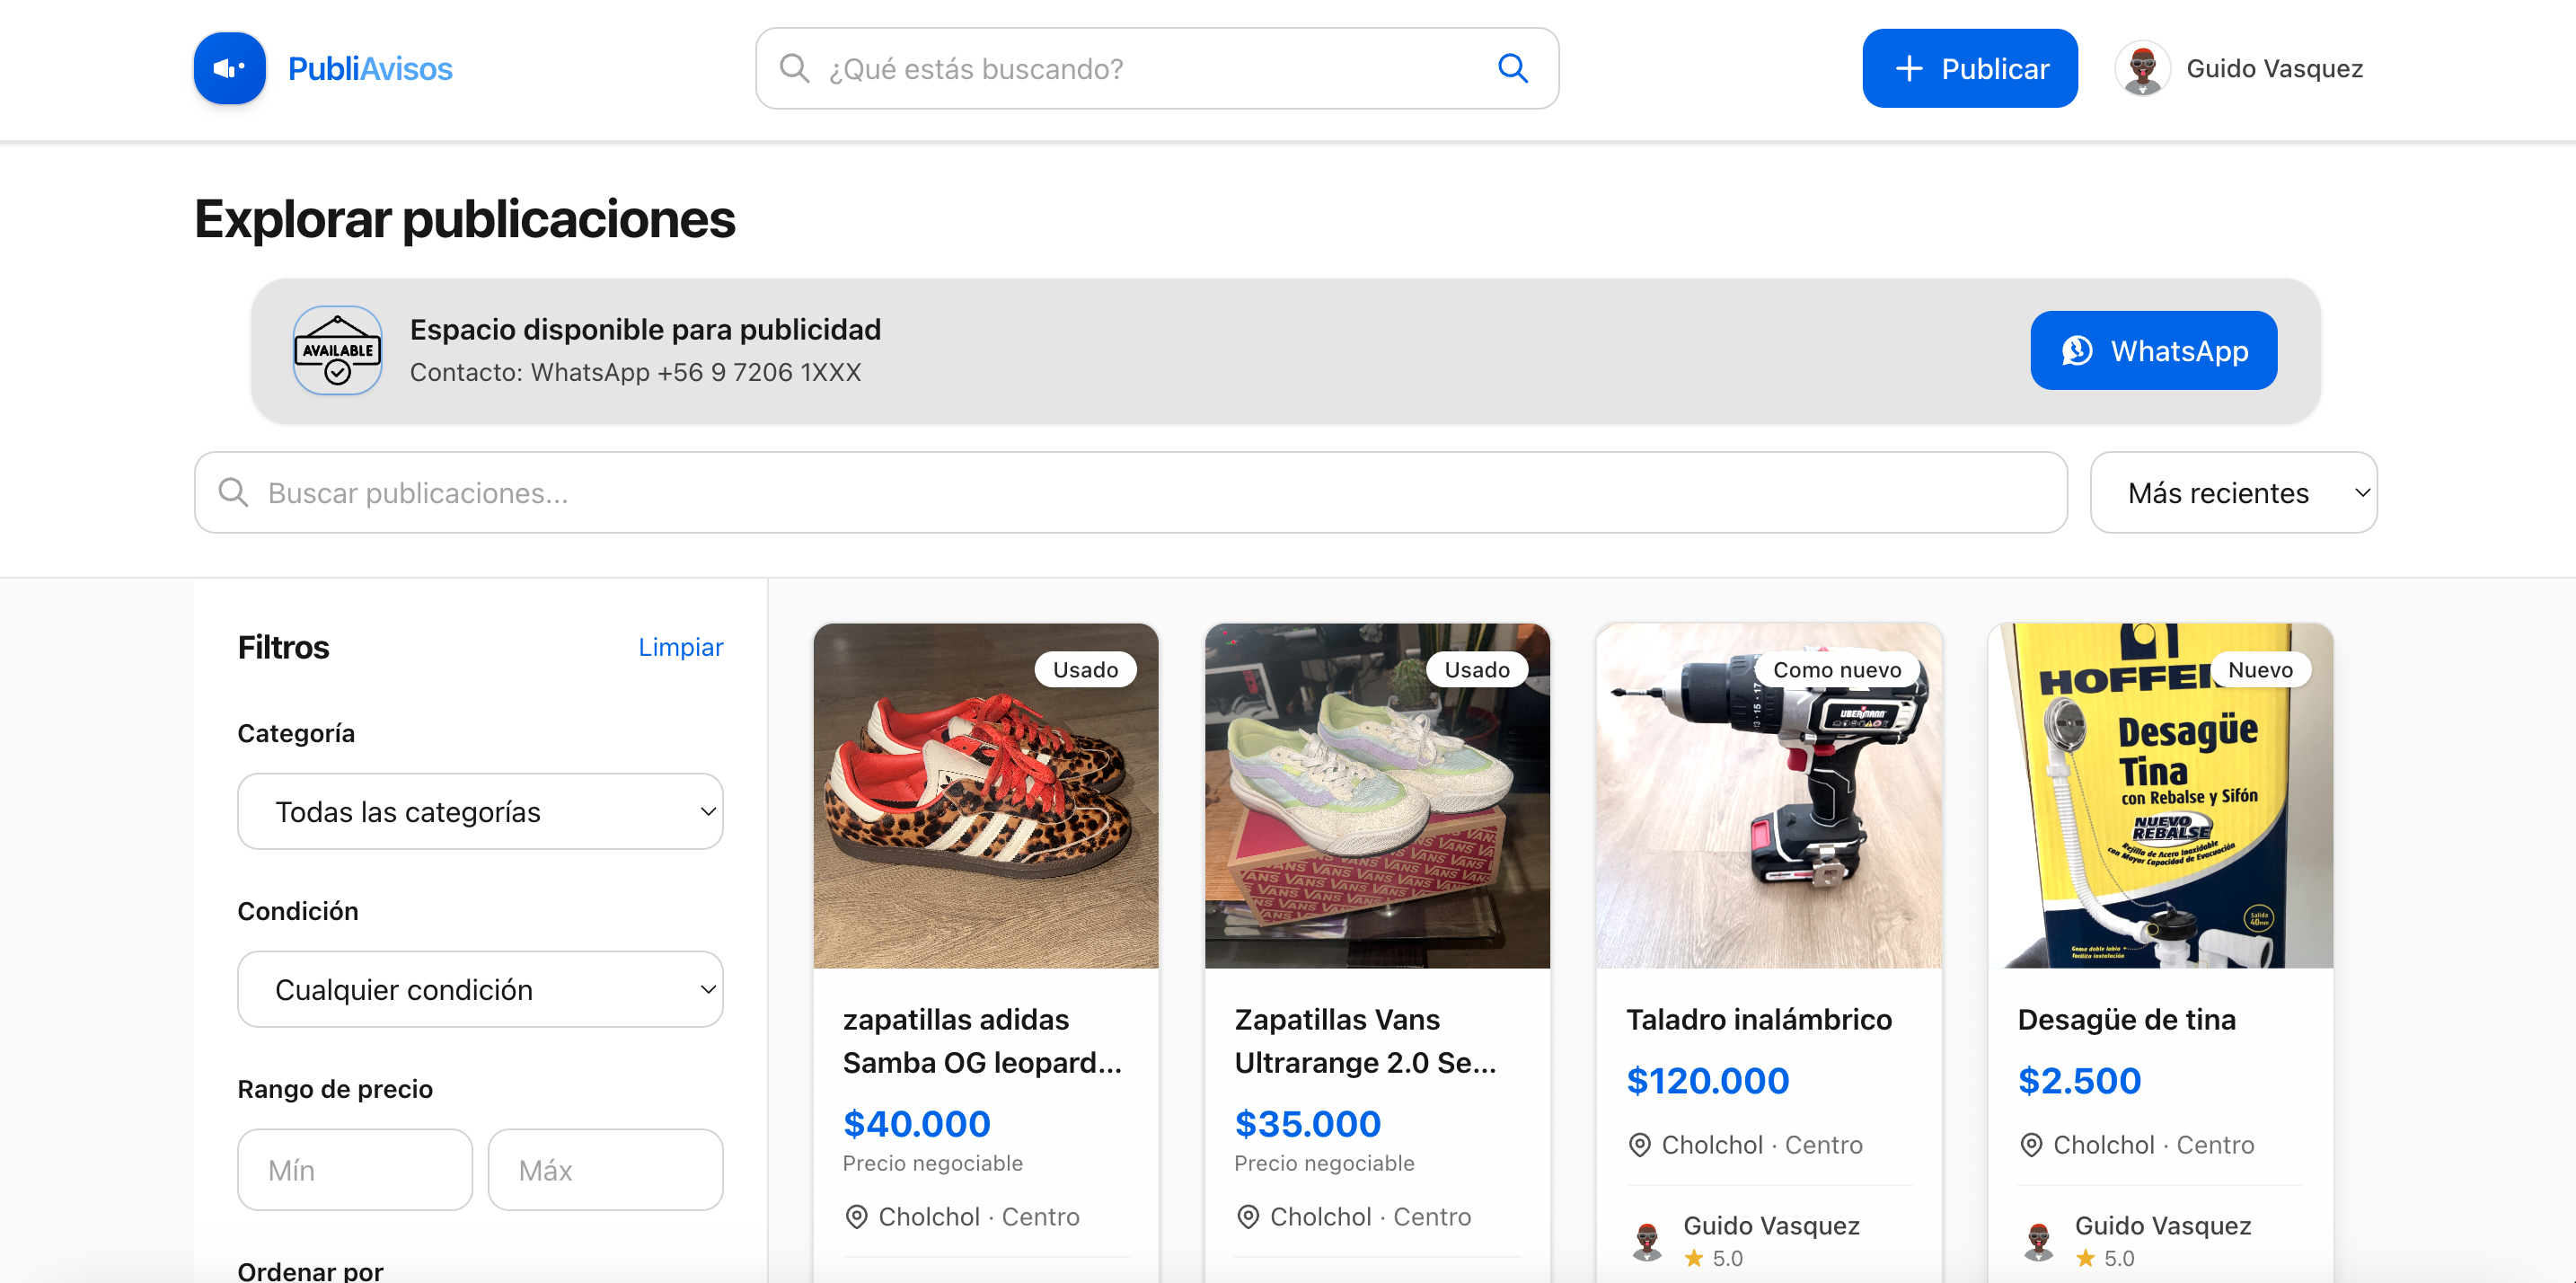Open the Todas las categorías dropdown
The image size is (2576, 1283).
point(480,811)
